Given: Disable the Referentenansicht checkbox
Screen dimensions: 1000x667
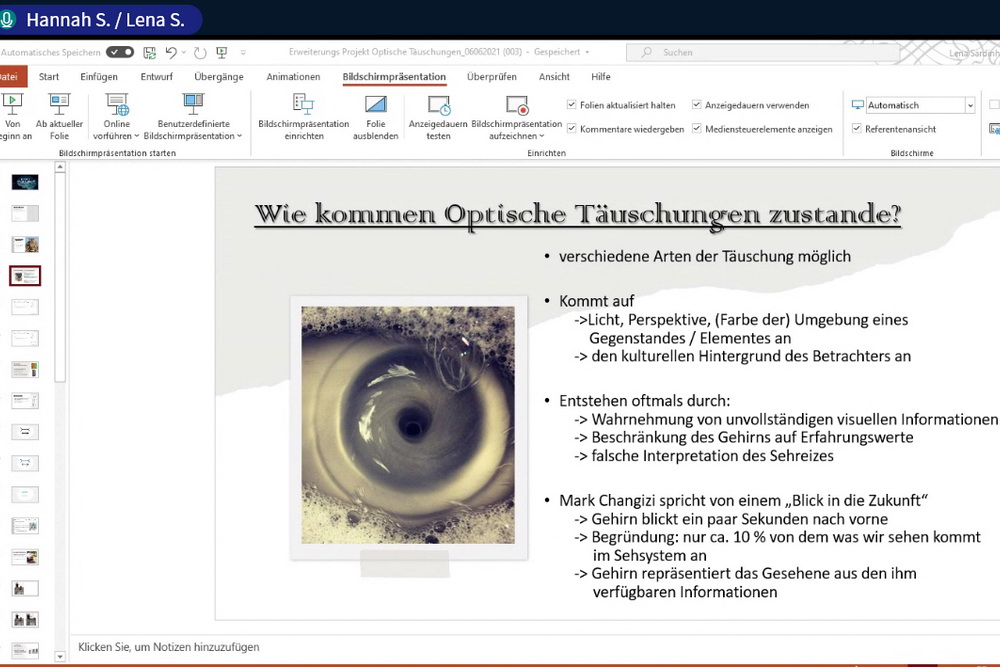Looking at the screenshot, I should (x=857, y=129).
